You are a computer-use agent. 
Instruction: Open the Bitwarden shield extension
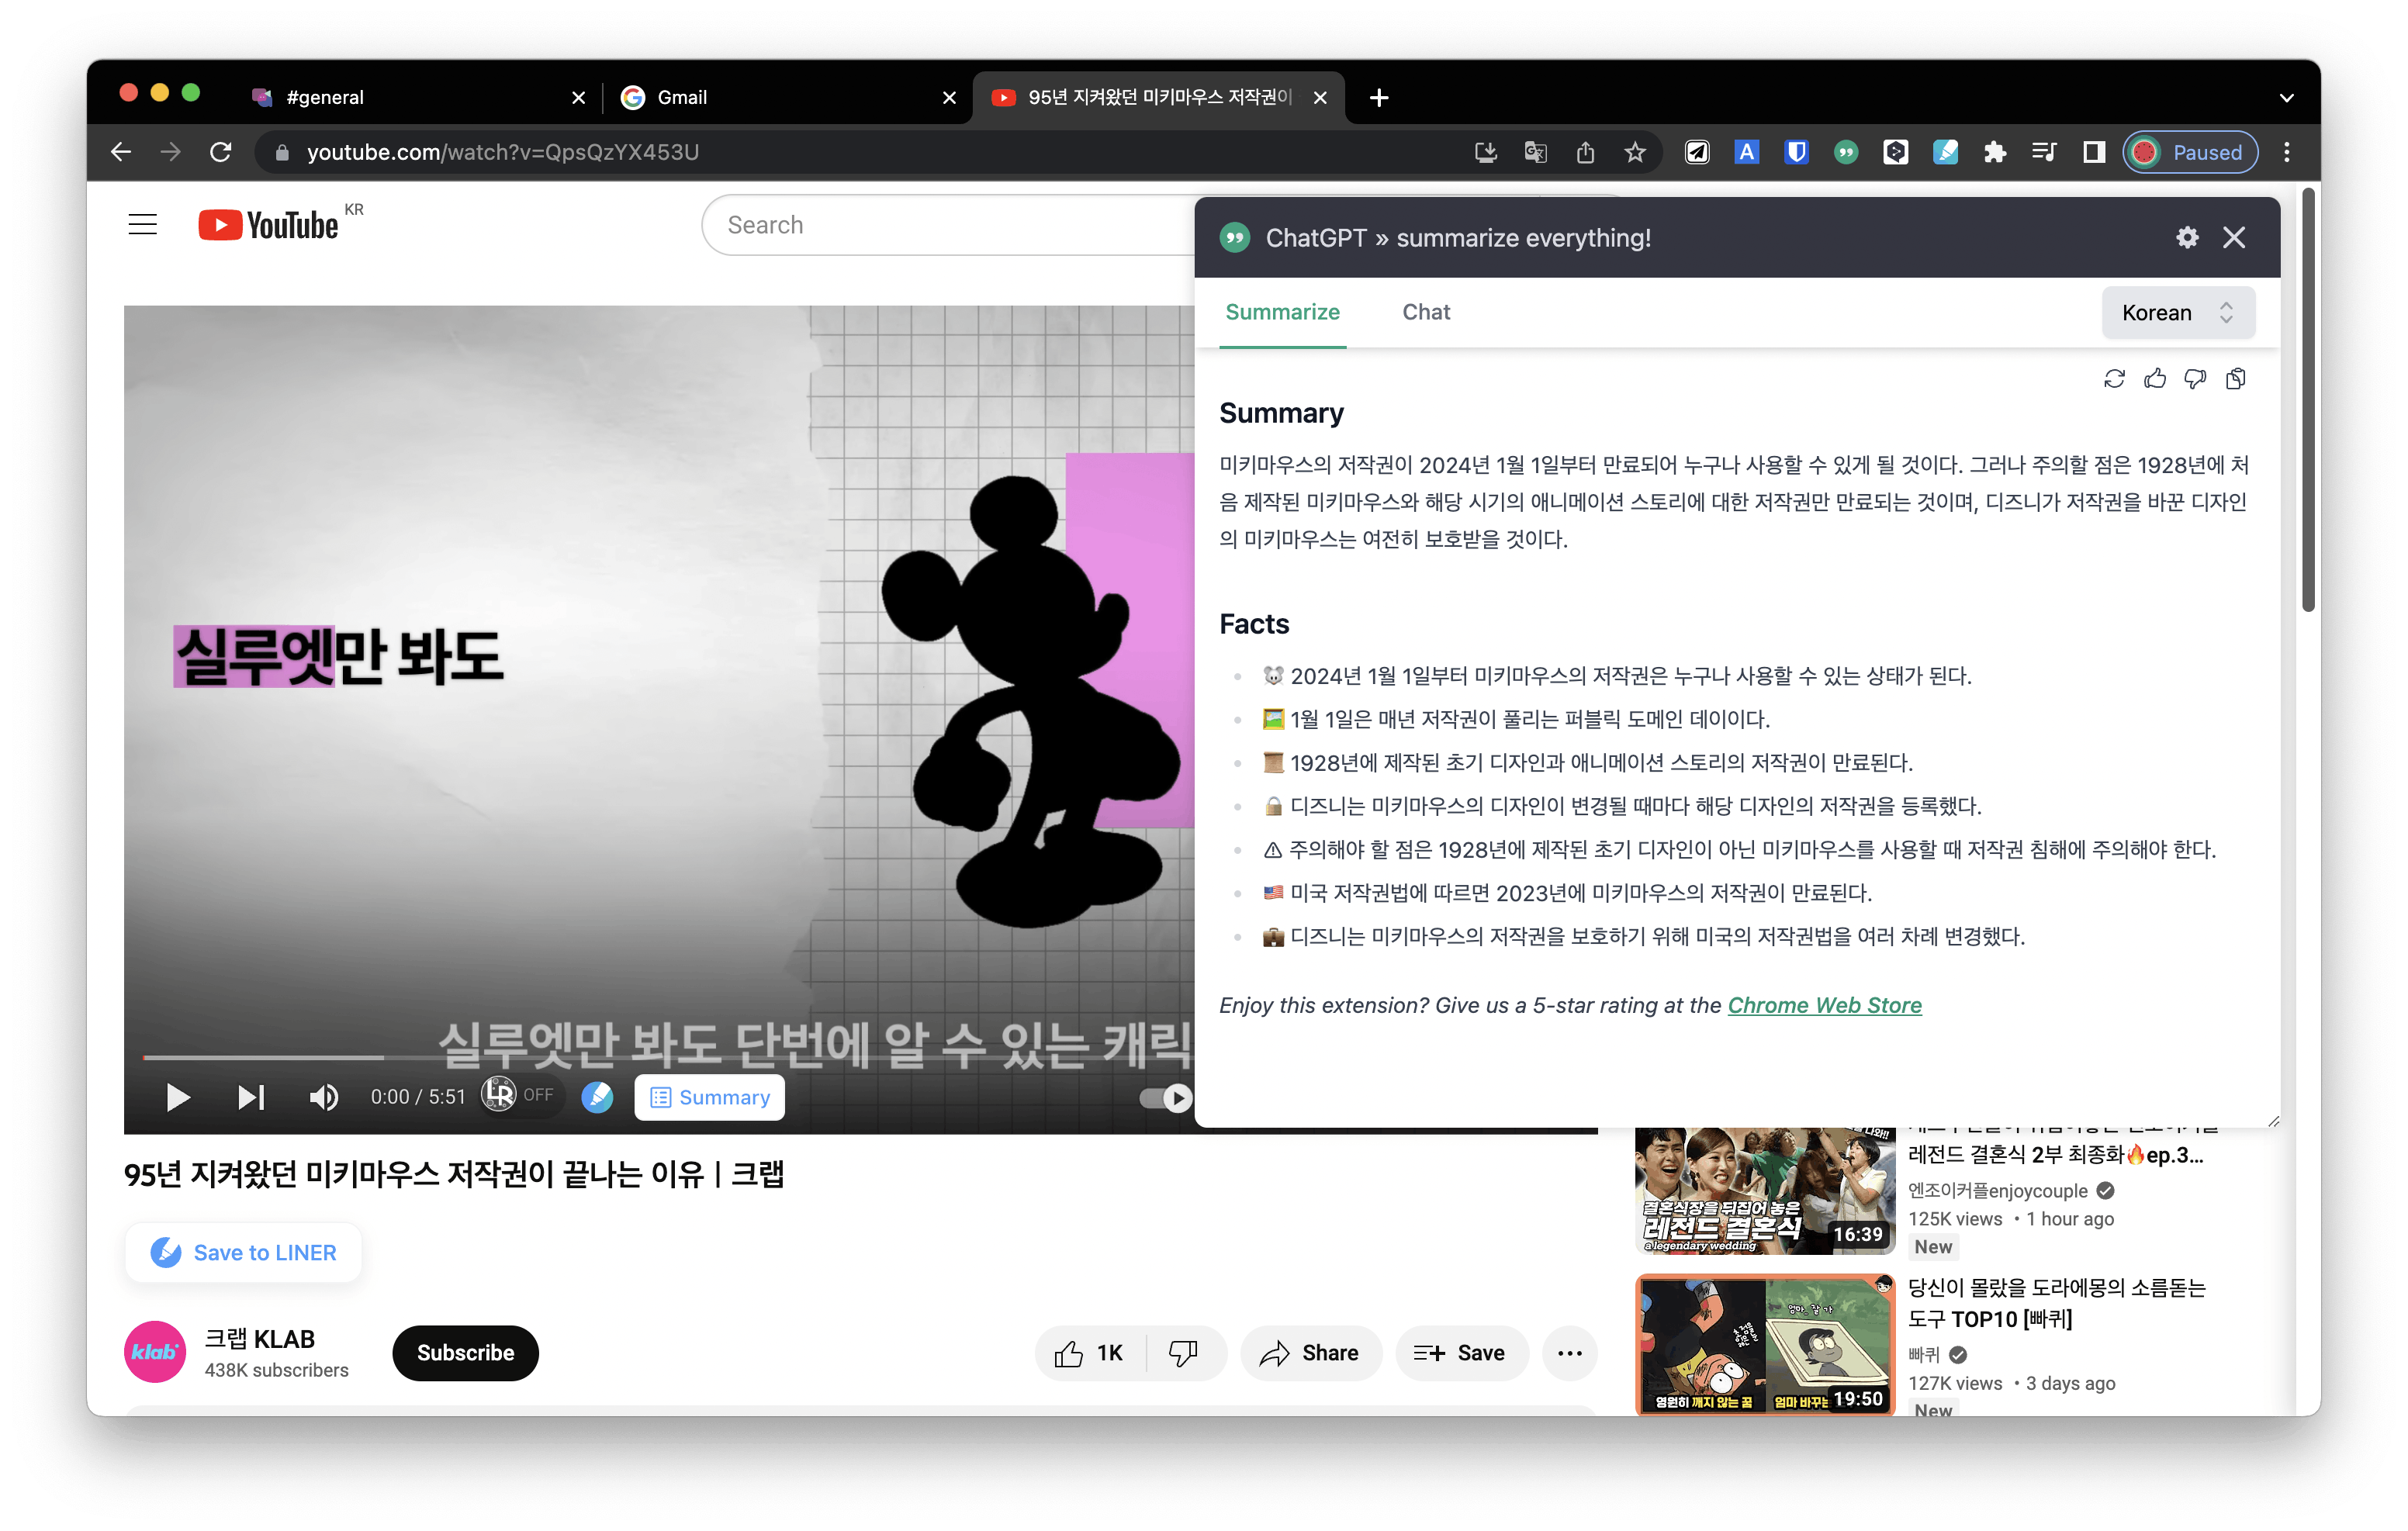click(1797, 152)
